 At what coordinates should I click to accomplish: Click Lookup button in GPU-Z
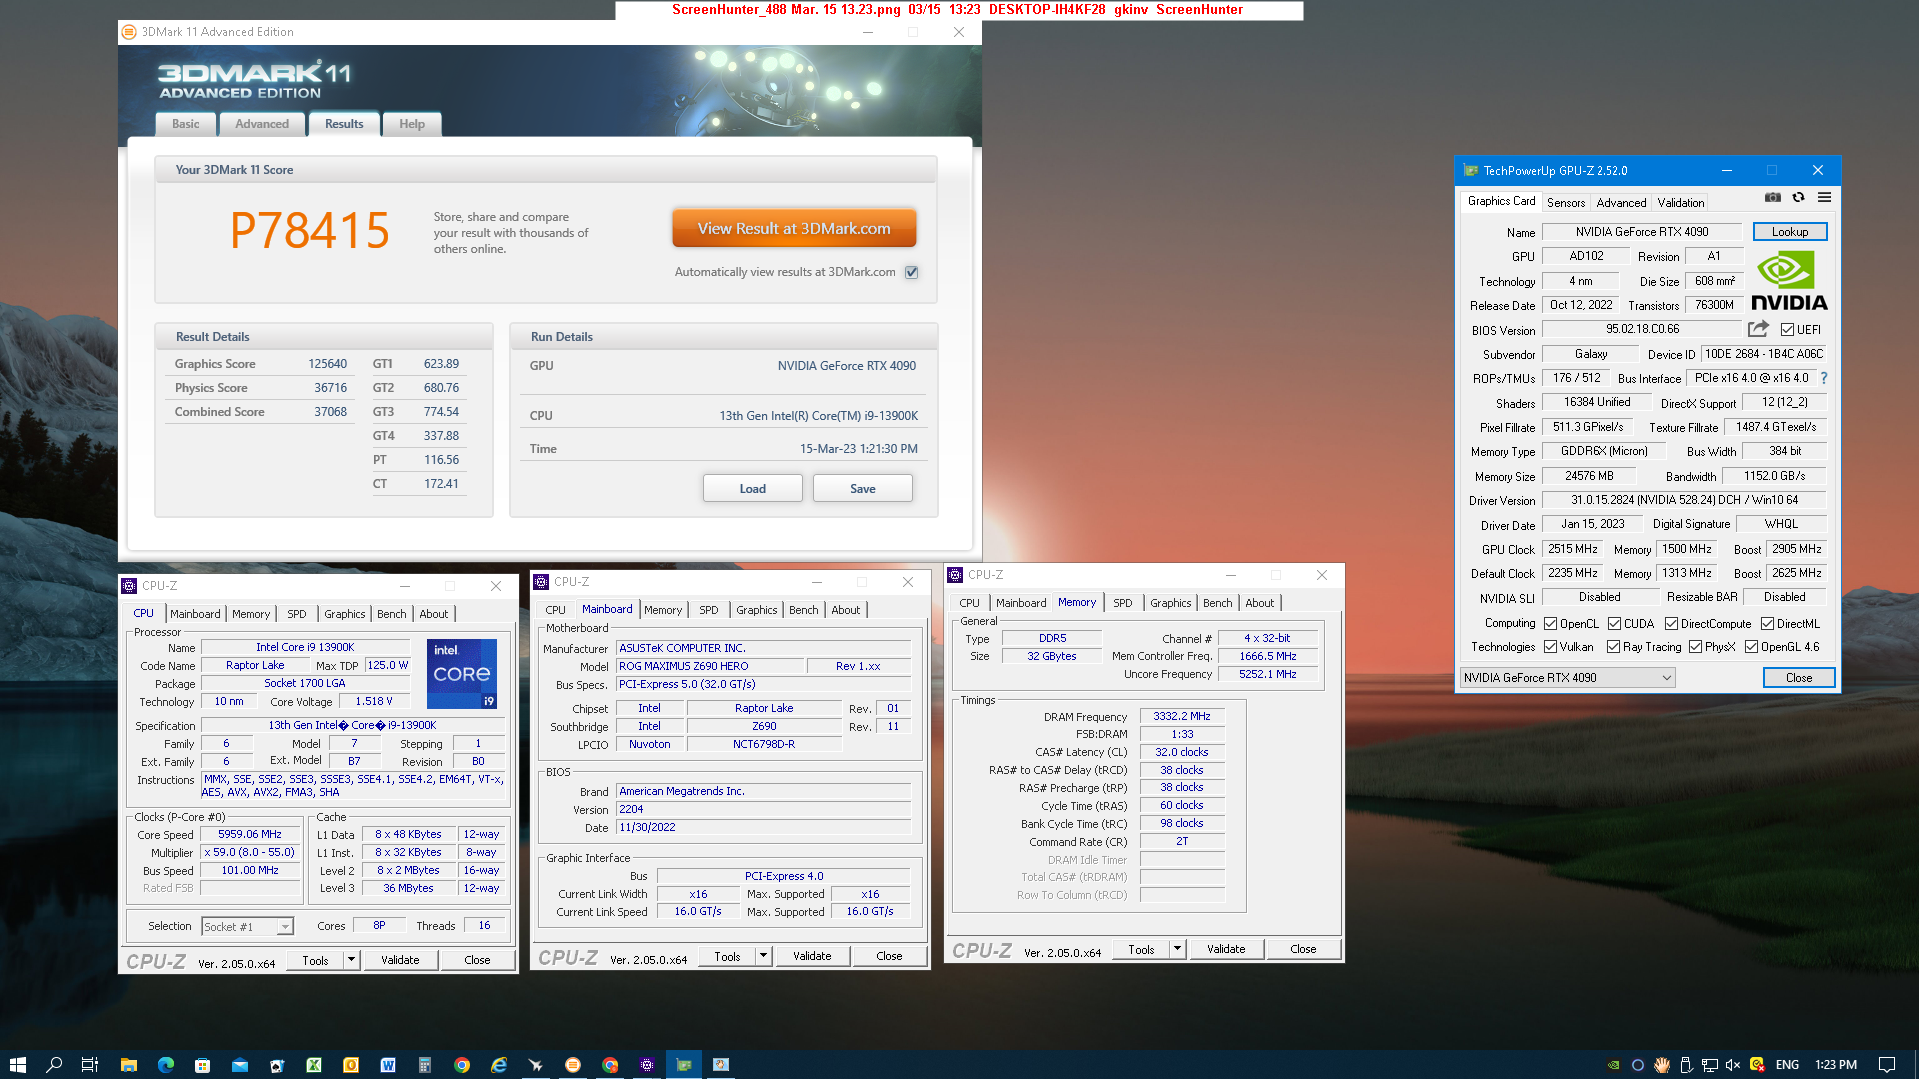pyautogui.click(x=1789, y=231)
